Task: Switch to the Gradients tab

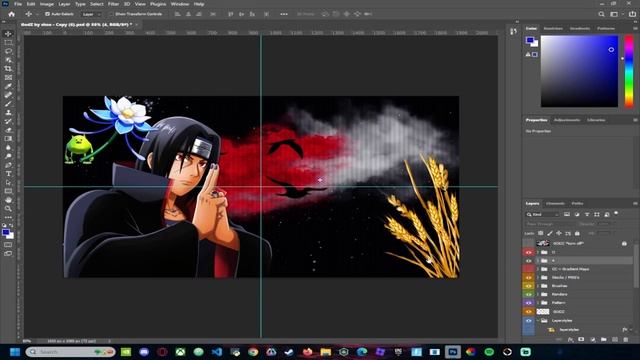Action: [x=580, y=29]
